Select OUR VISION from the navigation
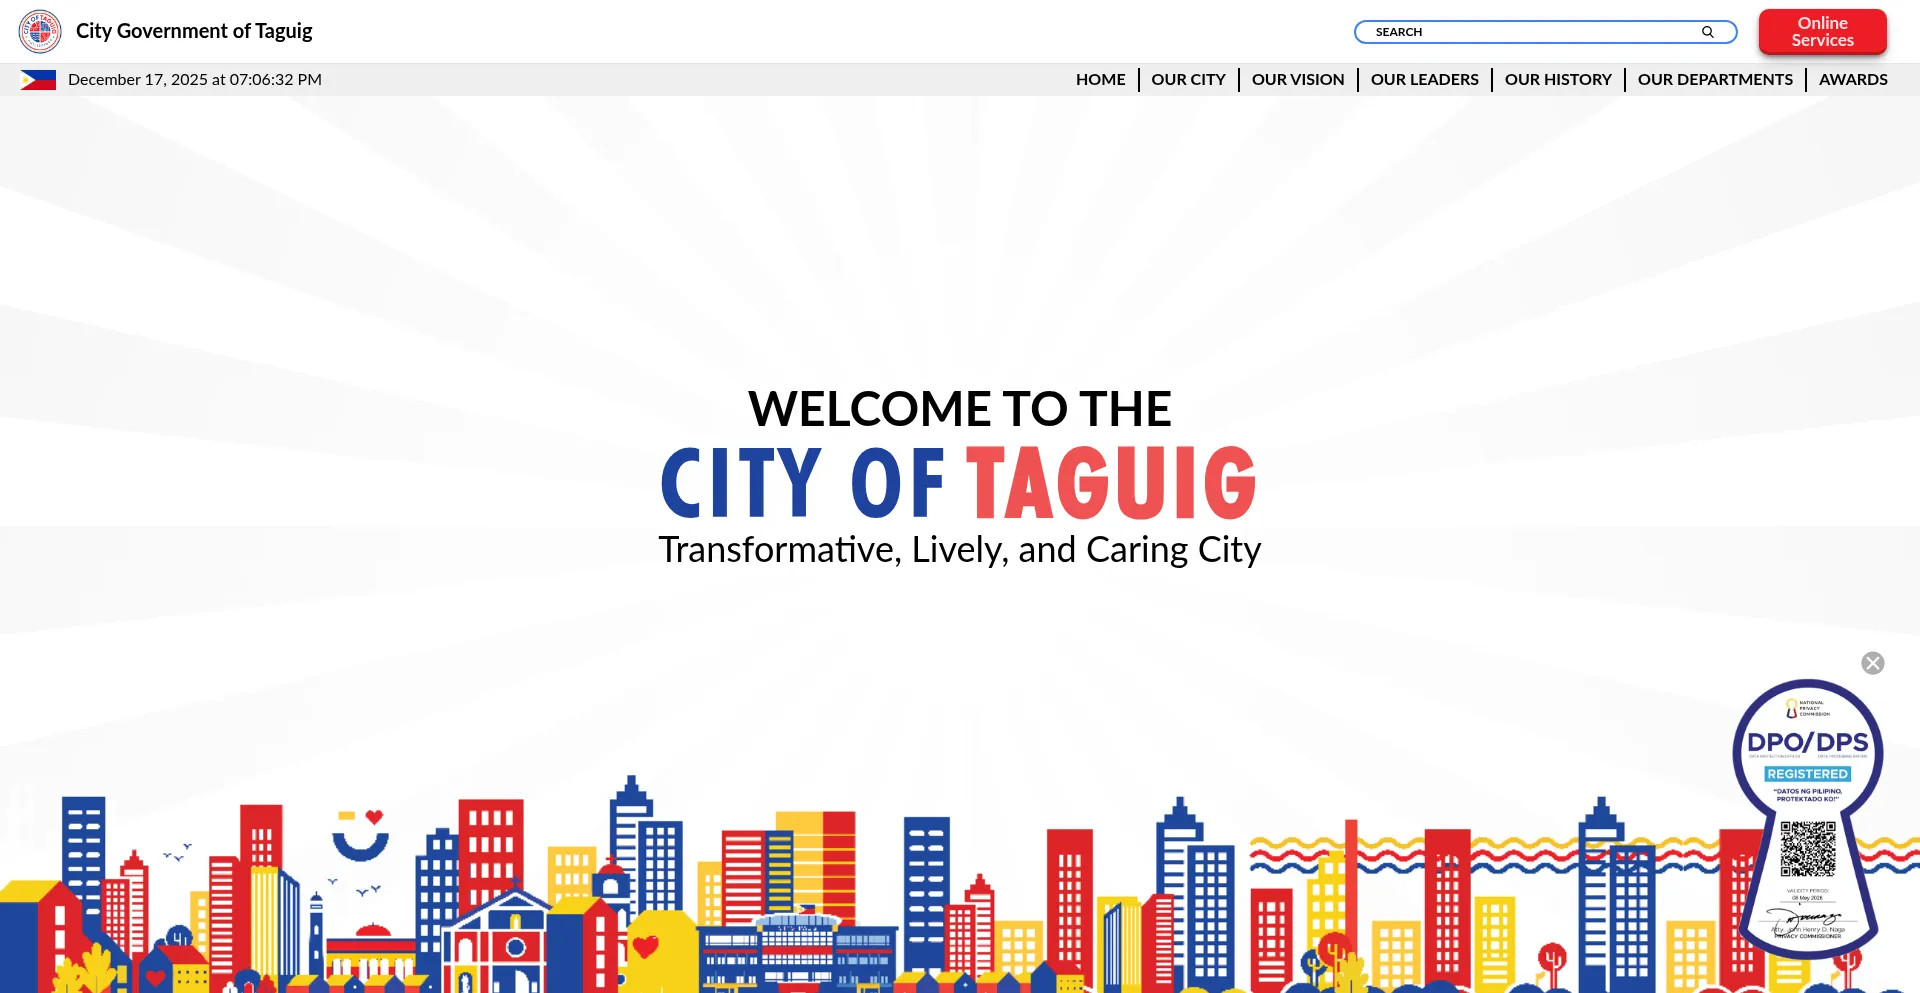Viewport: 1920px width, 993px height. click(x=1297, y=79)
